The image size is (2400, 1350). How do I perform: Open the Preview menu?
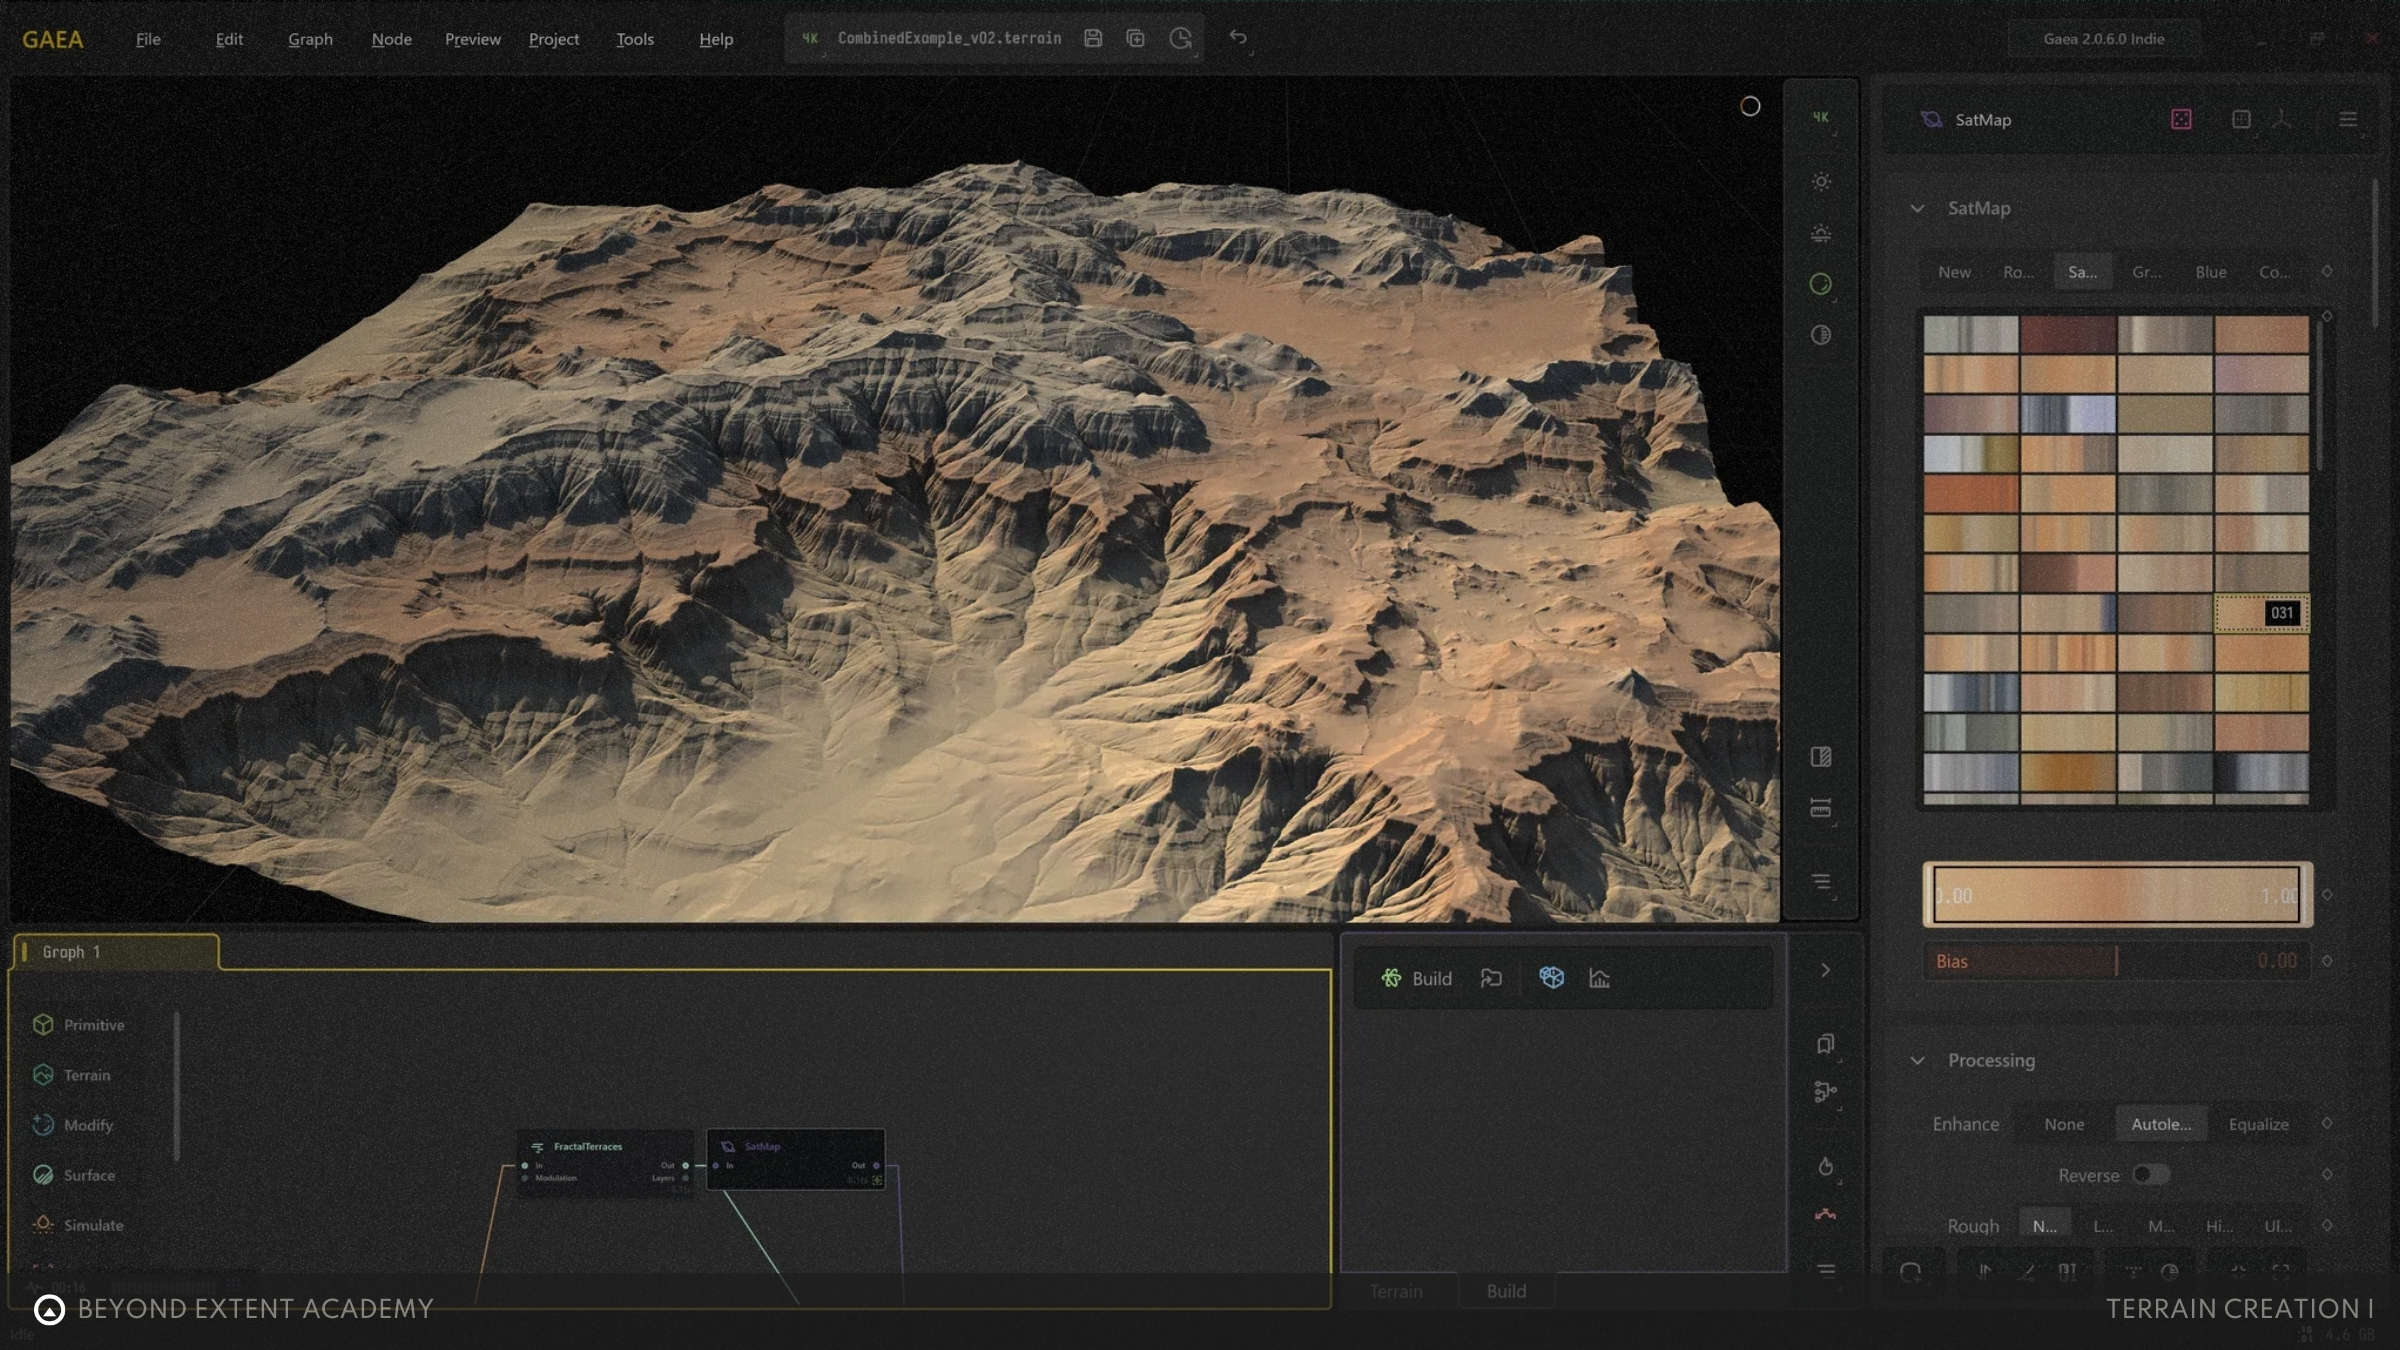coord(472,39)
